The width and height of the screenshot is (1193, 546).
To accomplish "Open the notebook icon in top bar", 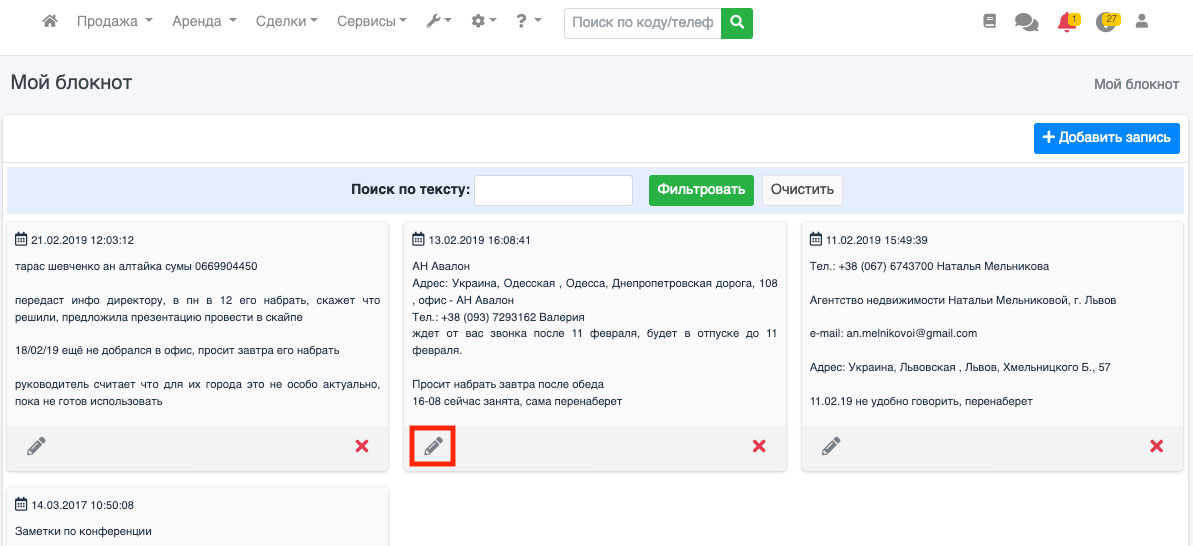I will (990, 21).
